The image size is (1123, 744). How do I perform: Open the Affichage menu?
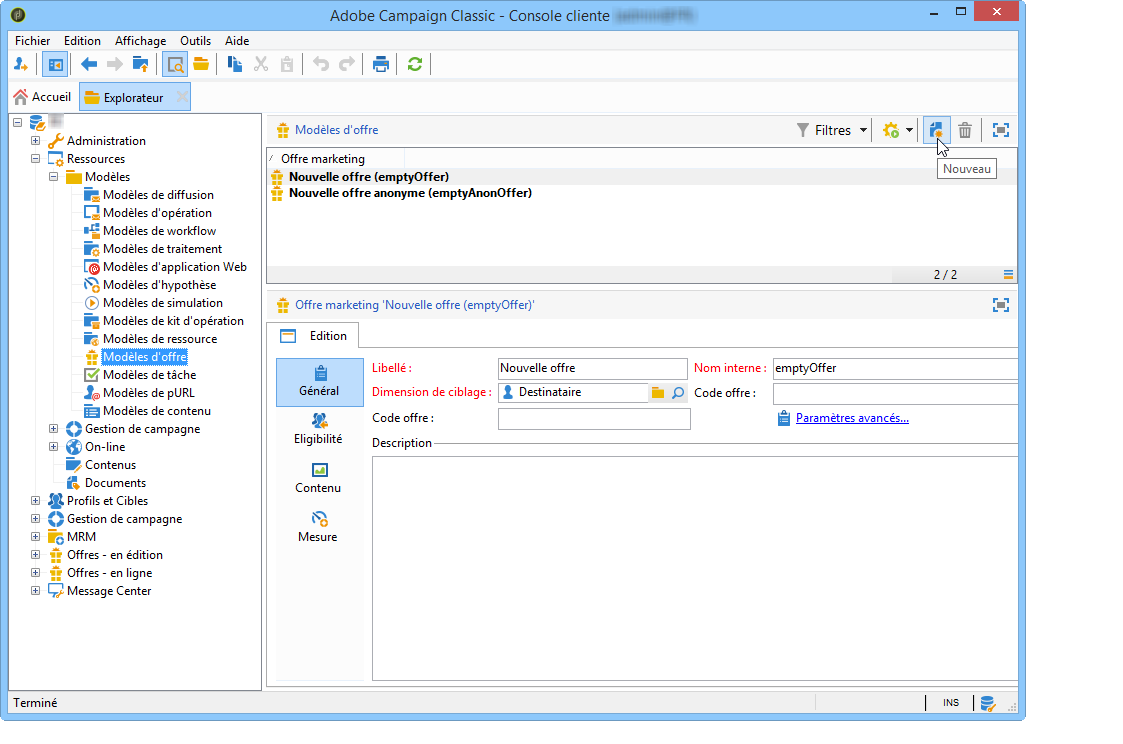coord(140,41)
